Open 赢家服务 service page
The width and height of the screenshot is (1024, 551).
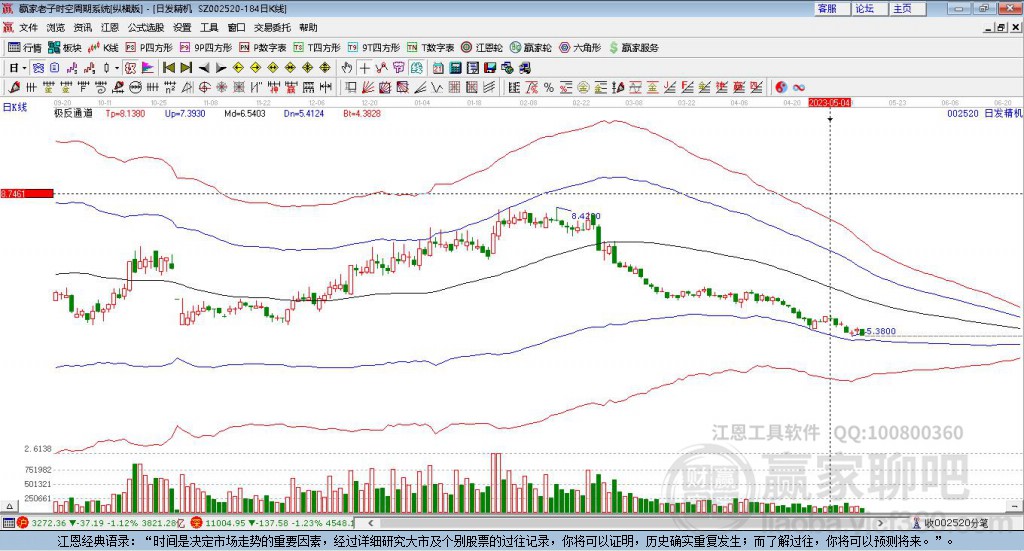tap(633, 48)
